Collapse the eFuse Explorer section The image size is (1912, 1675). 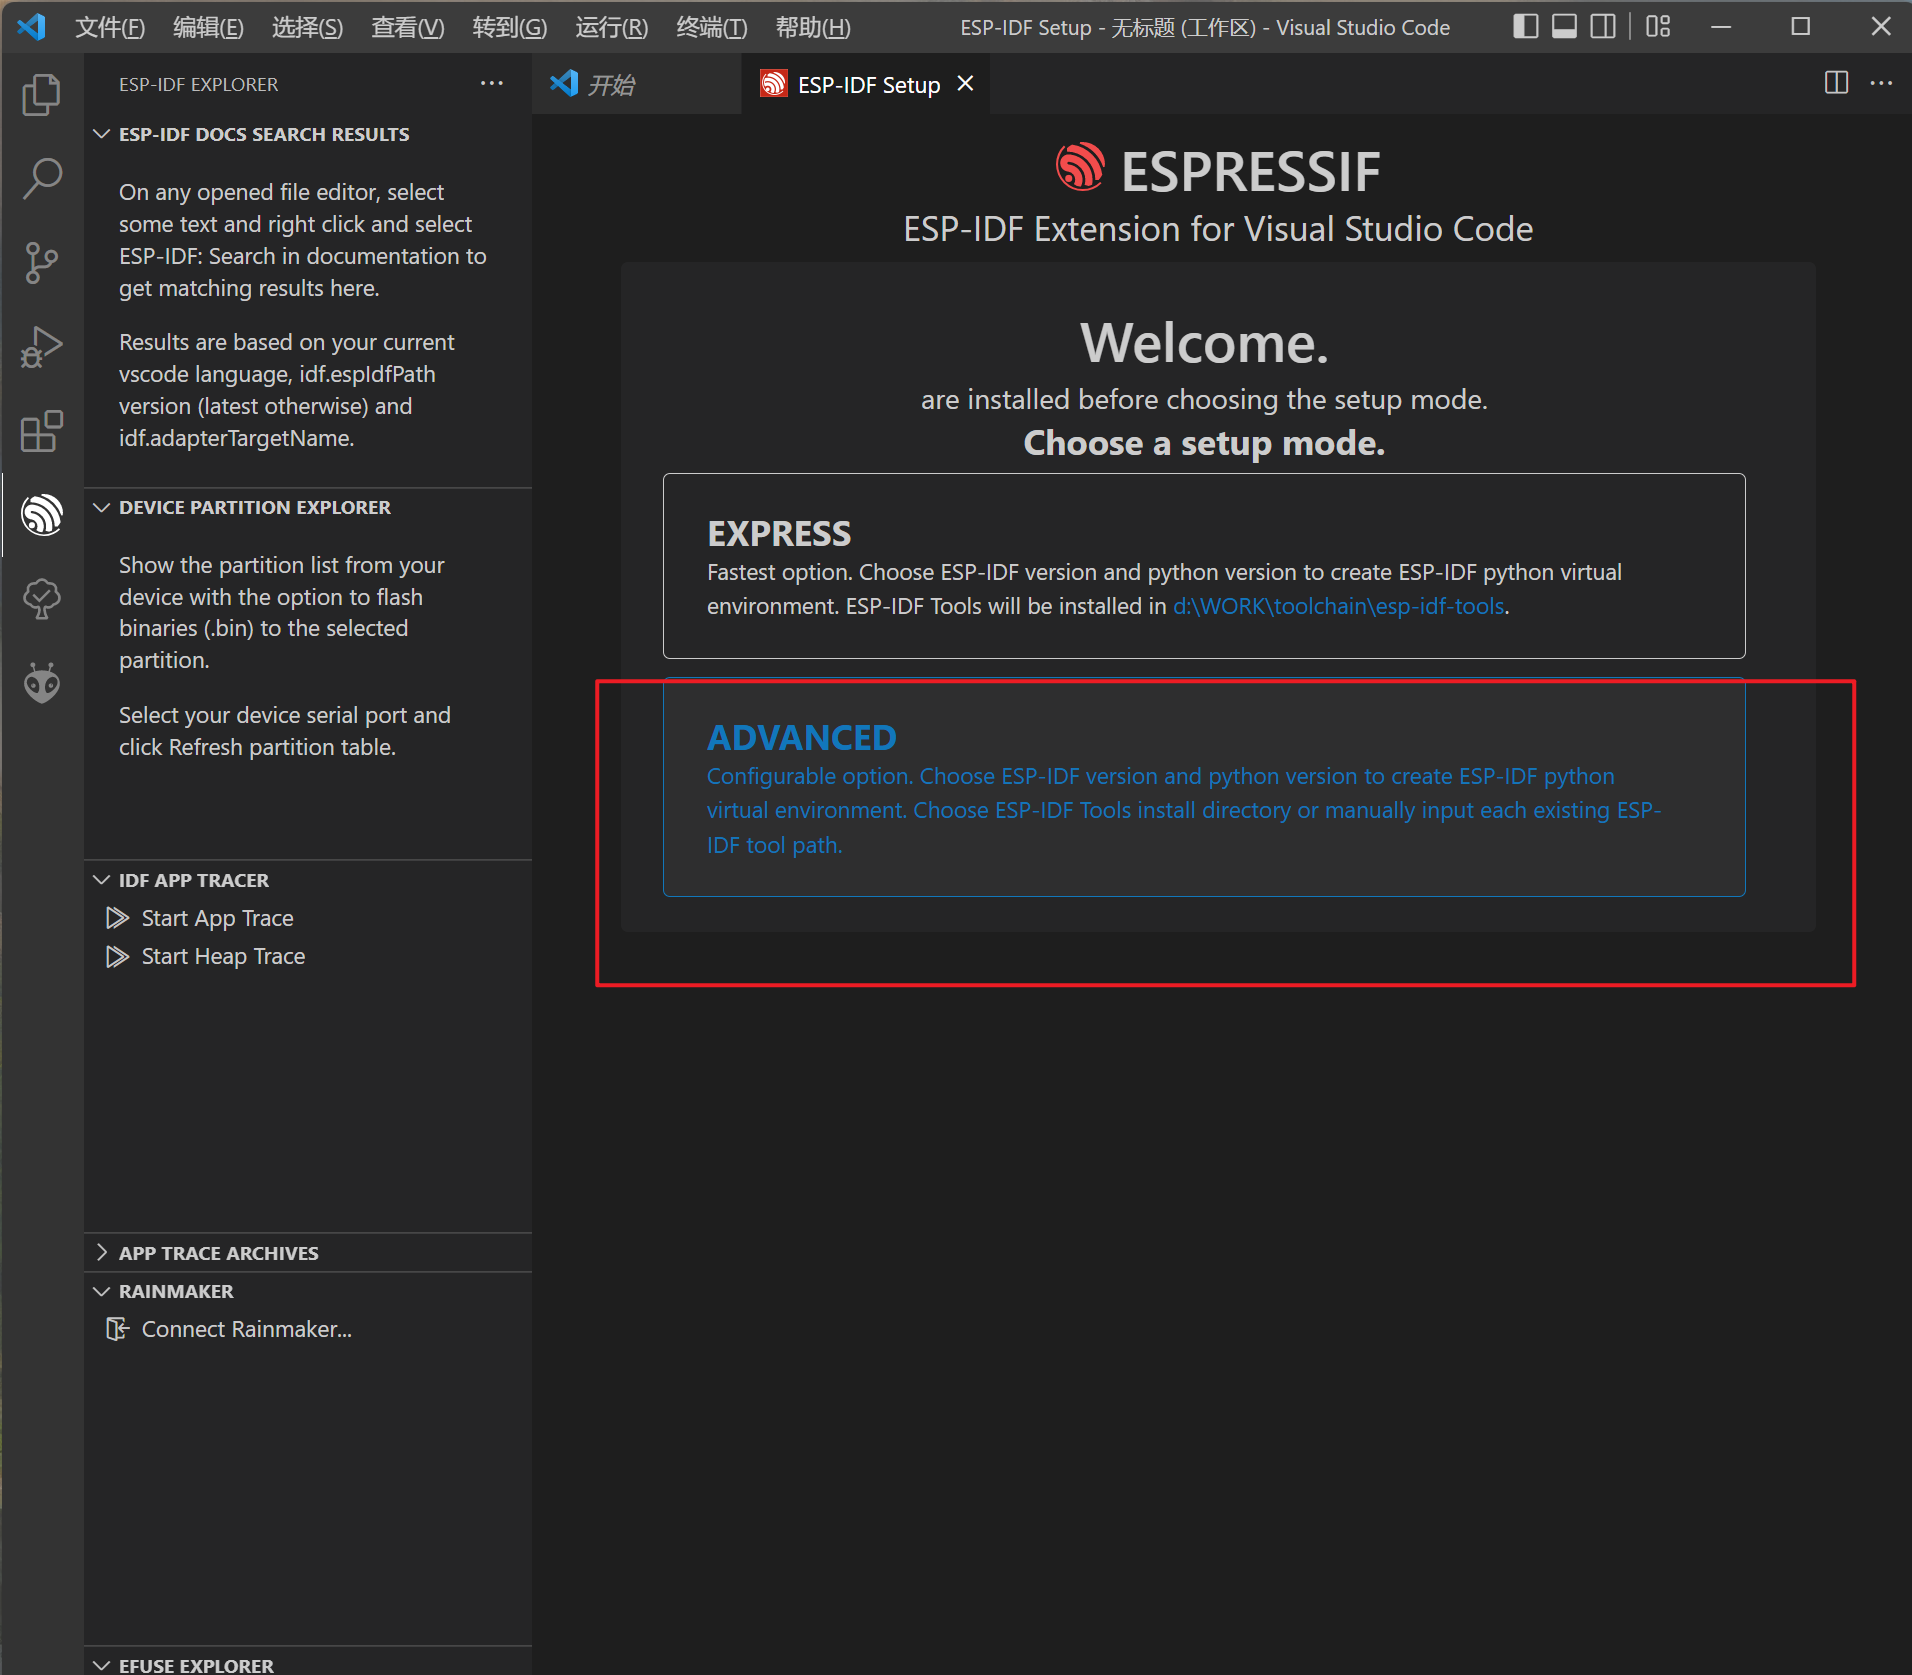pos(101,1665)
